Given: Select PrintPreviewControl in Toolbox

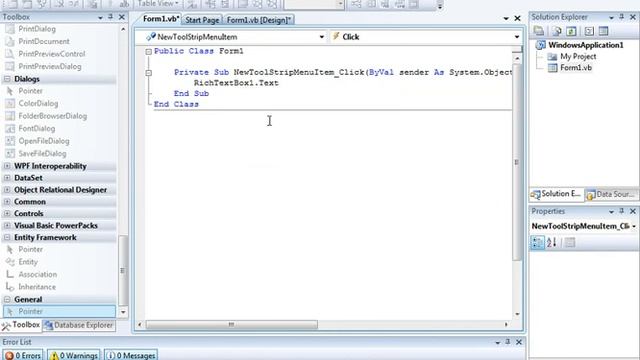Looking at the screenshot, I should point(51,54).
